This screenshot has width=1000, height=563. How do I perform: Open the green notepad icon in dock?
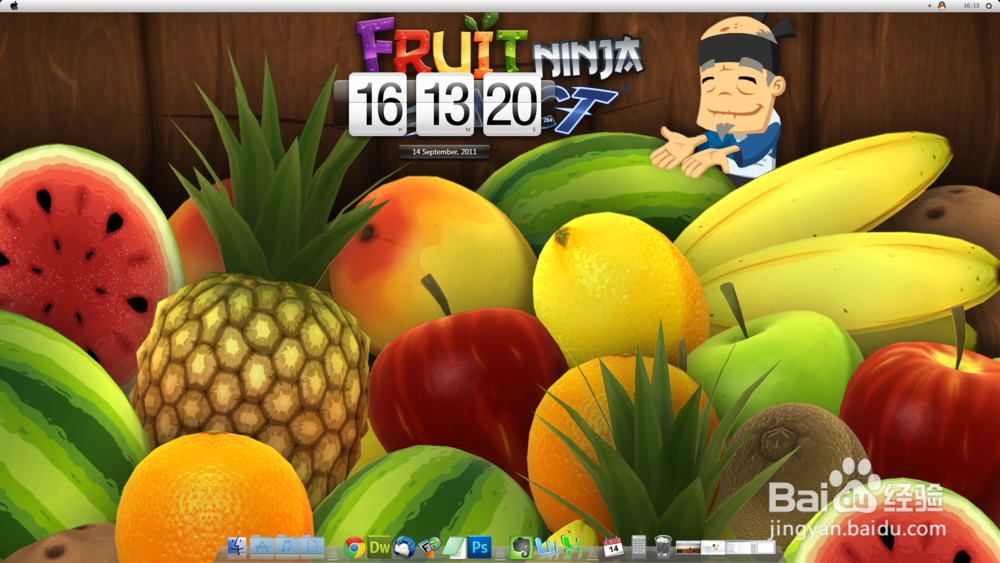[x=454, y=547]
